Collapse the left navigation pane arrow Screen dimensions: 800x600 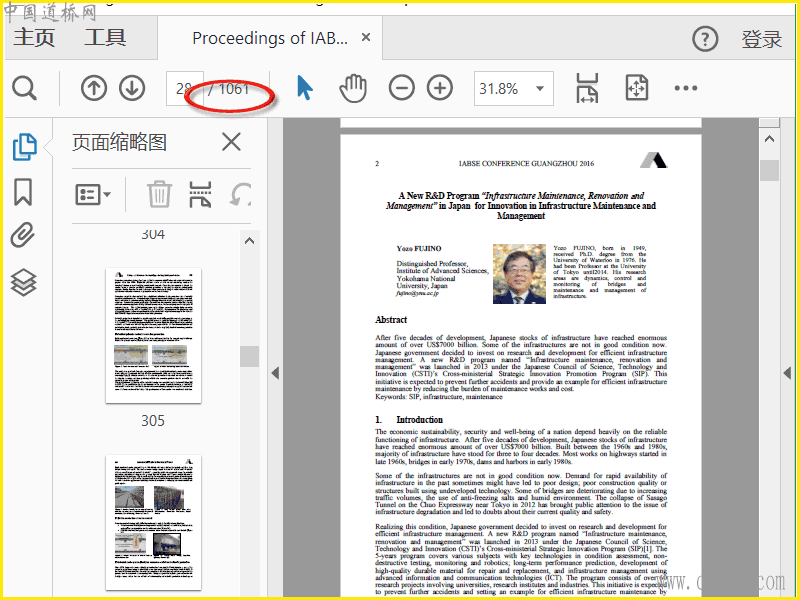(x=276, y=373)
